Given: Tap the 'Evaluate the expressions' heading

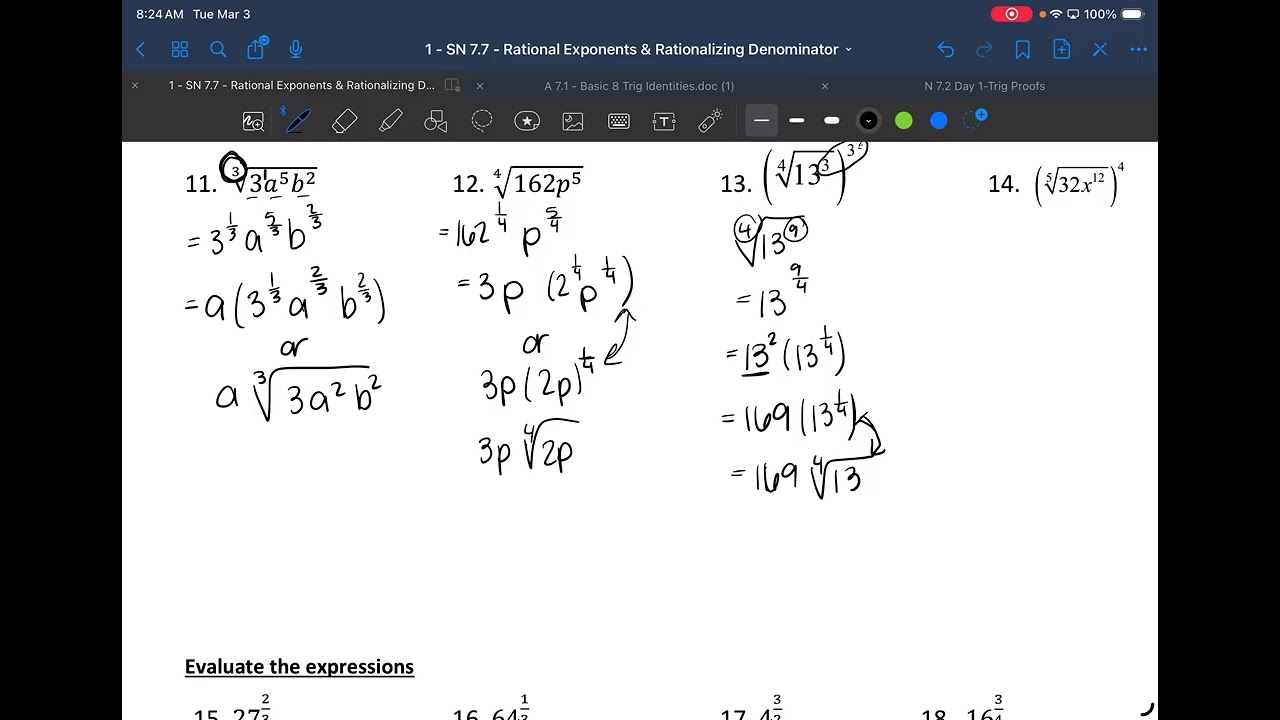Looking at the screenshot, I should click(x=299, y=667).
